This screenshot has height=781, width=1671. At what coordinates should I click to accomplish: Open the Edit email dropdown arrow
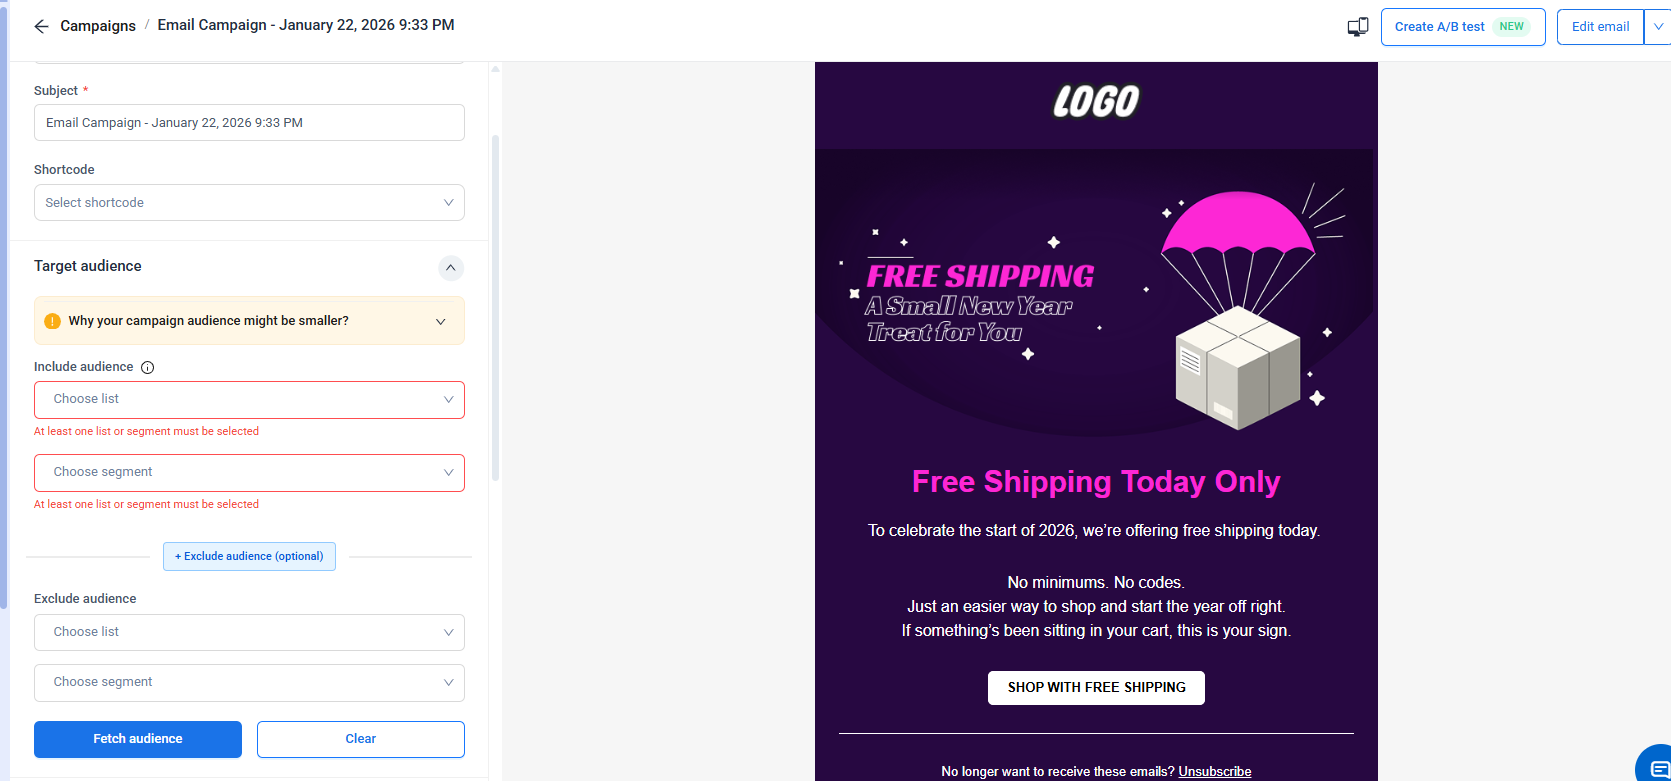coord(1658,27)
